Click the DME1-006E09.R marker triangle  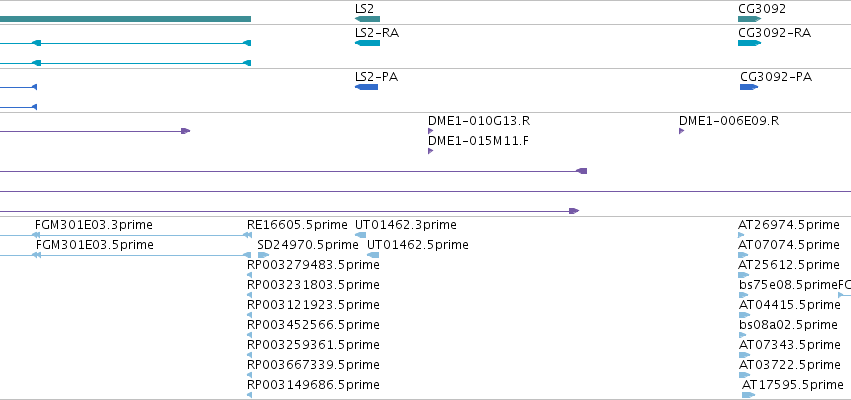(682, 131)
